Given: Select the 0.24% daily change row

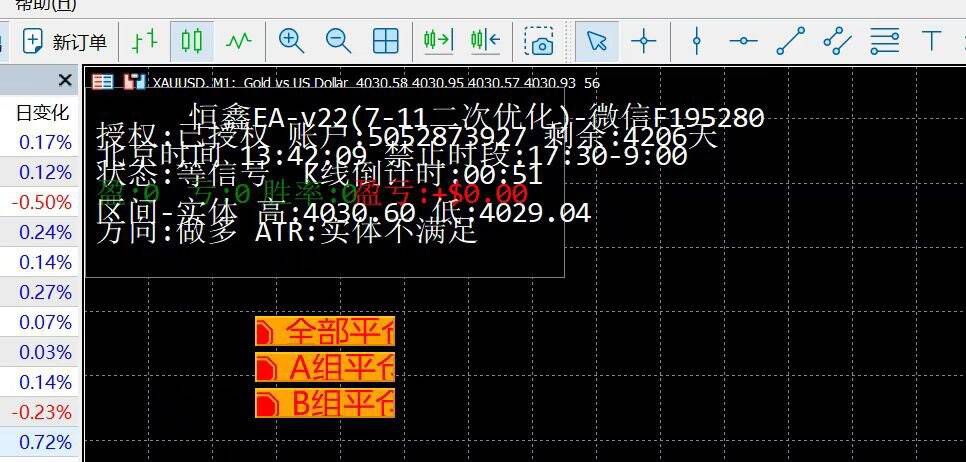Looking at the screenshot, I should point(41,232).
